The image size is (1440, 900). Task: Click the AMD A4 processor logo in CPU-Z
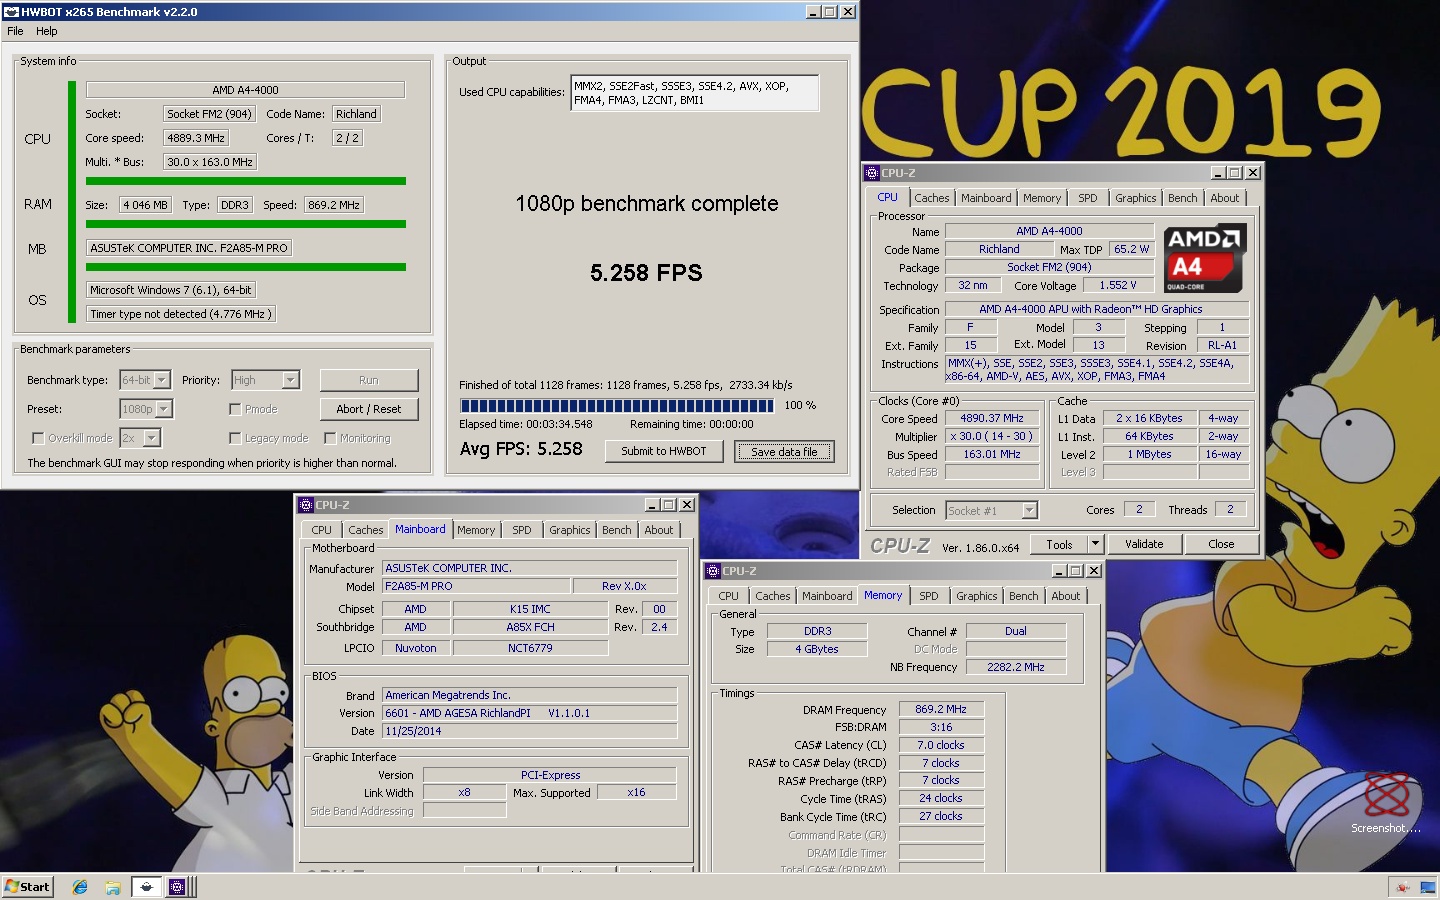1205,258
